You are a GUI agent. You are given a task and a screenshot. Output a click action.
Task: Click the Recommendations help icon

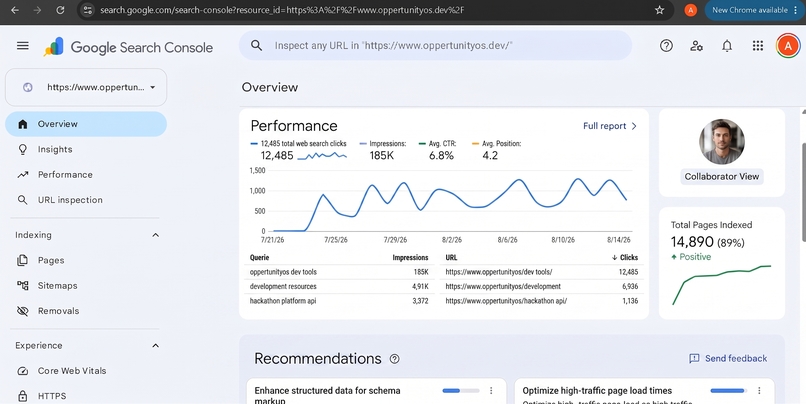pos(394,359)
